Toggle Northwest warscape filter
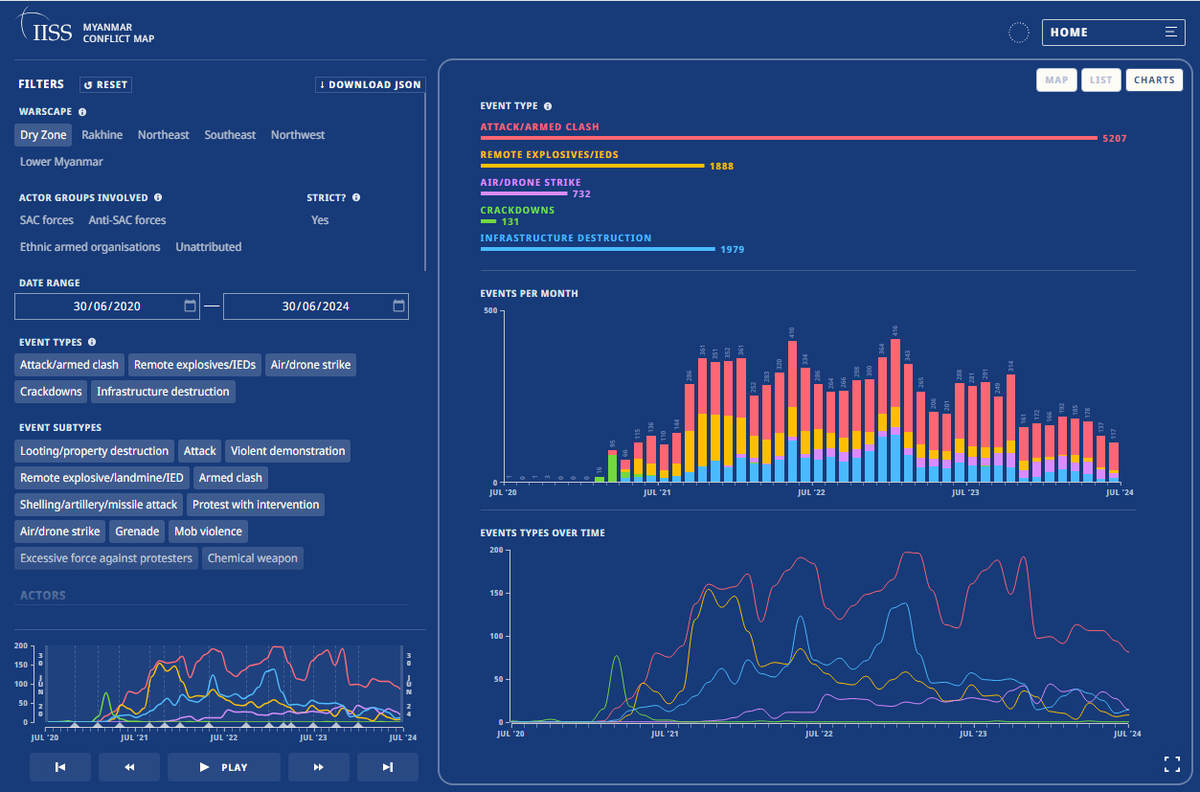 pos(298,135)
